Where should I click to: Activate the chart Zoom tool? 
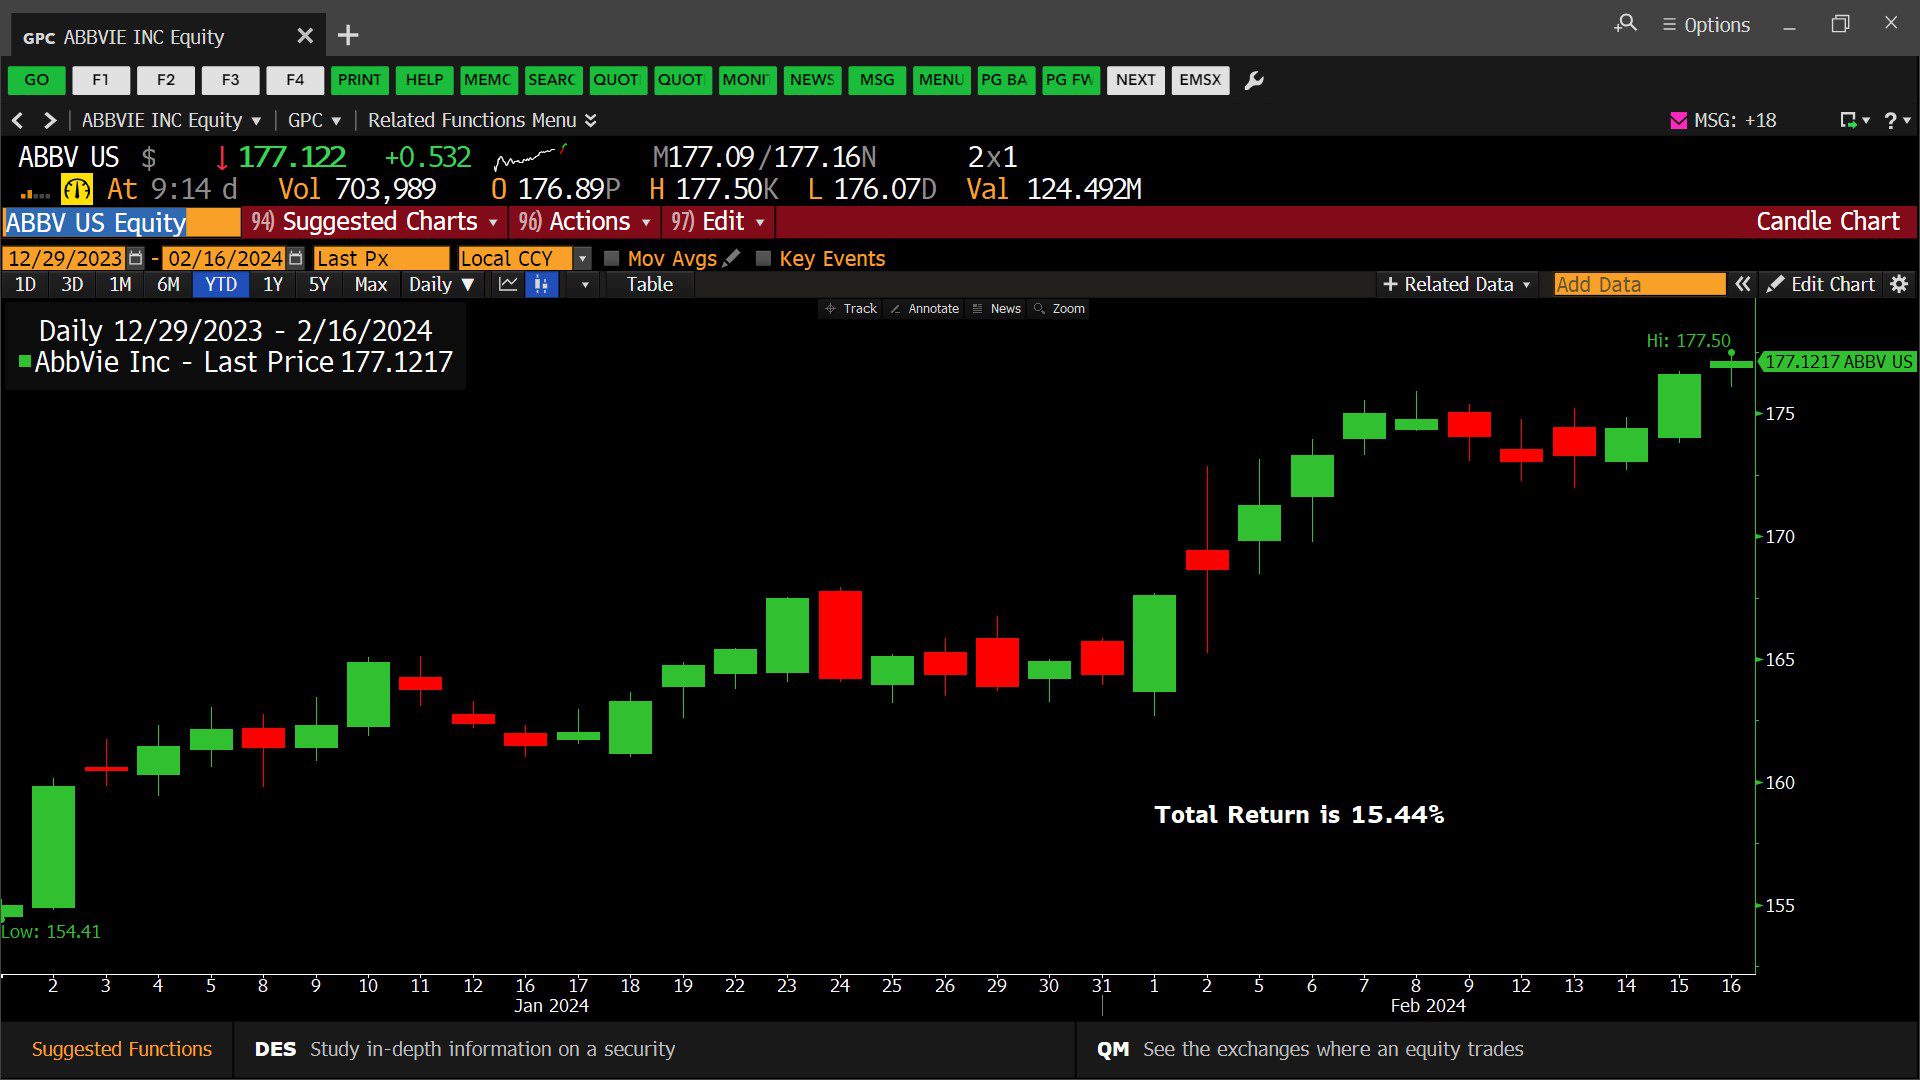coord(1060,309)
